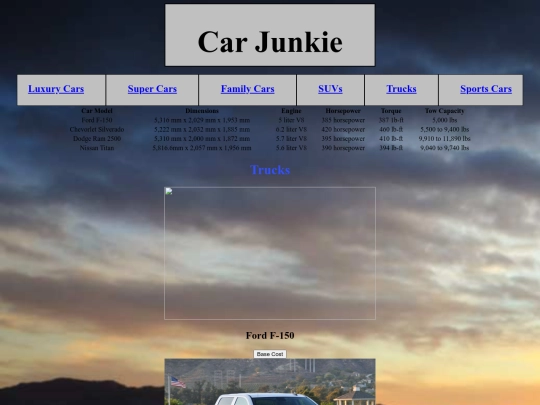The height and width of the screenshot is (405, 540).
Task: Click the Chevorlet Silverado dimensions cell
Action: 202,129
